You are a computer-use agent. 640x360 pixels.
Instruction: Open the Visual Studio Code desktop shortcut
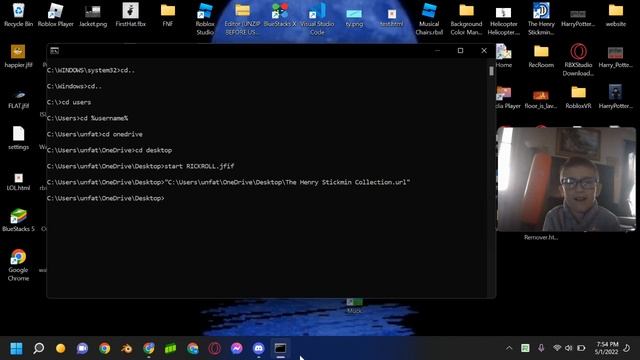(x=317, y=19)
